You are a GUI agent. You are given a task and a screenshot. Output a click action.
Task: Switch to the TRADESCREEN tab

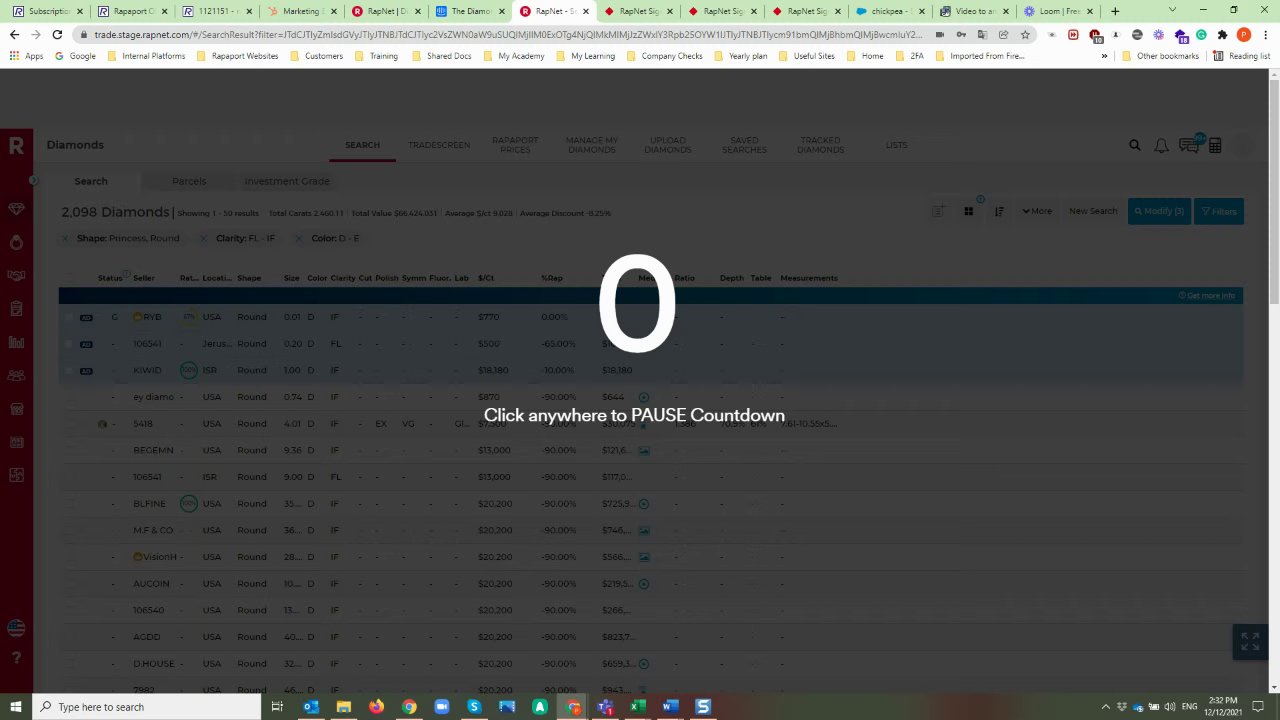point(439,145)
